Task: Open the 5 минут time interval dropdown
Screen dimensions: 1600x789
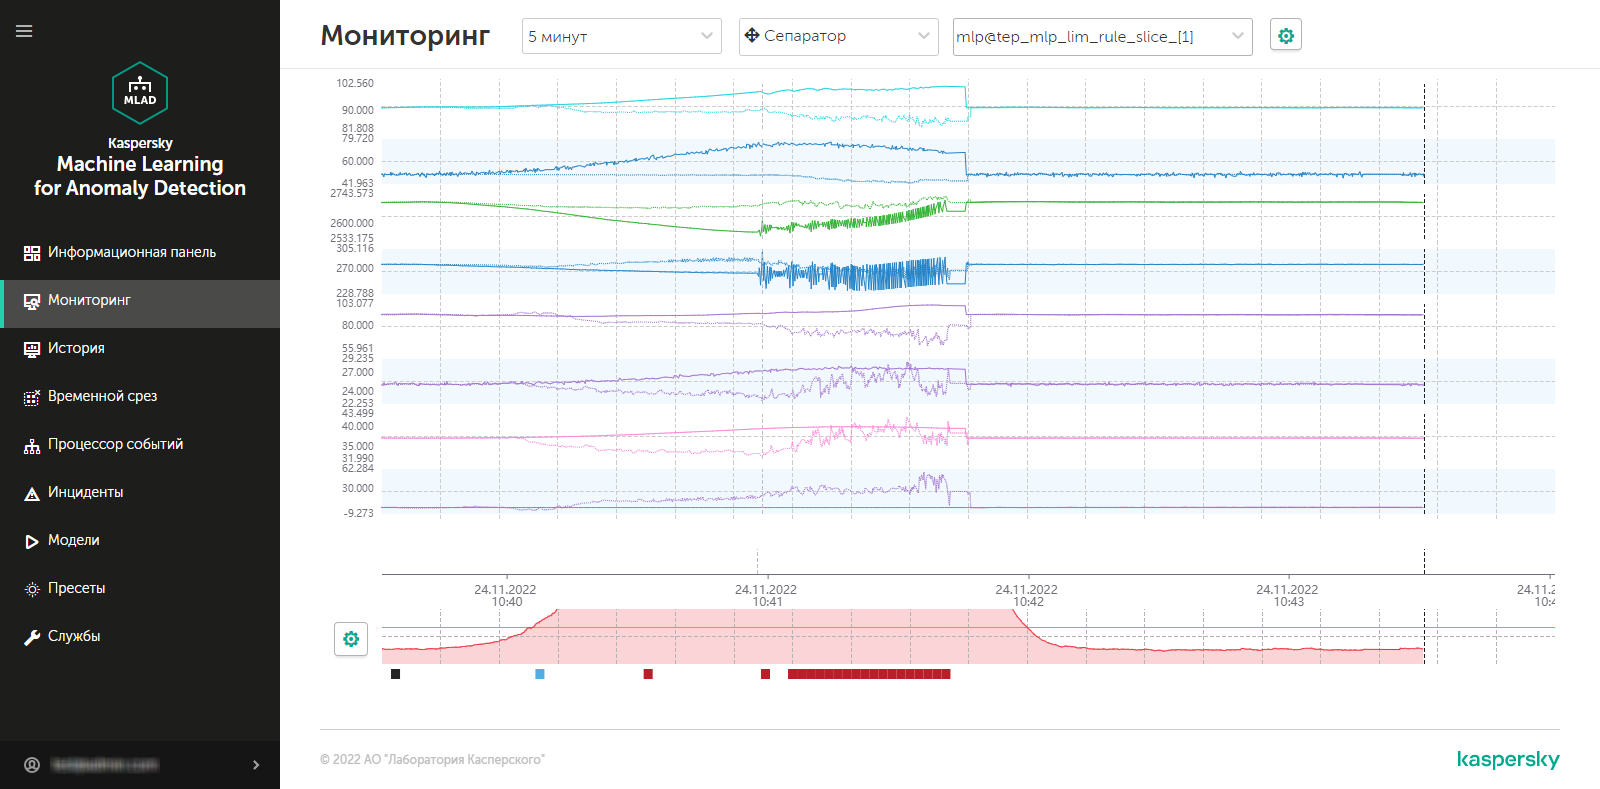Action: coord(621,36)
